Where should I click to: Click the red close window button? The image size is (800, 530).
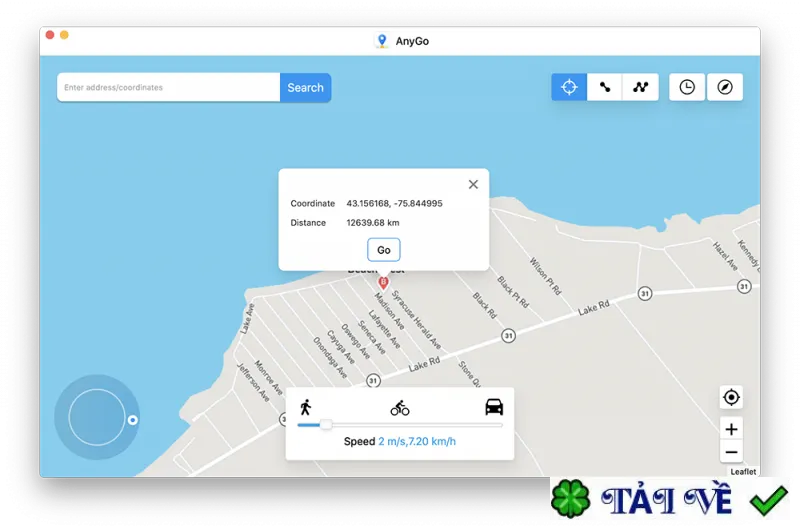tap(50, 35)
